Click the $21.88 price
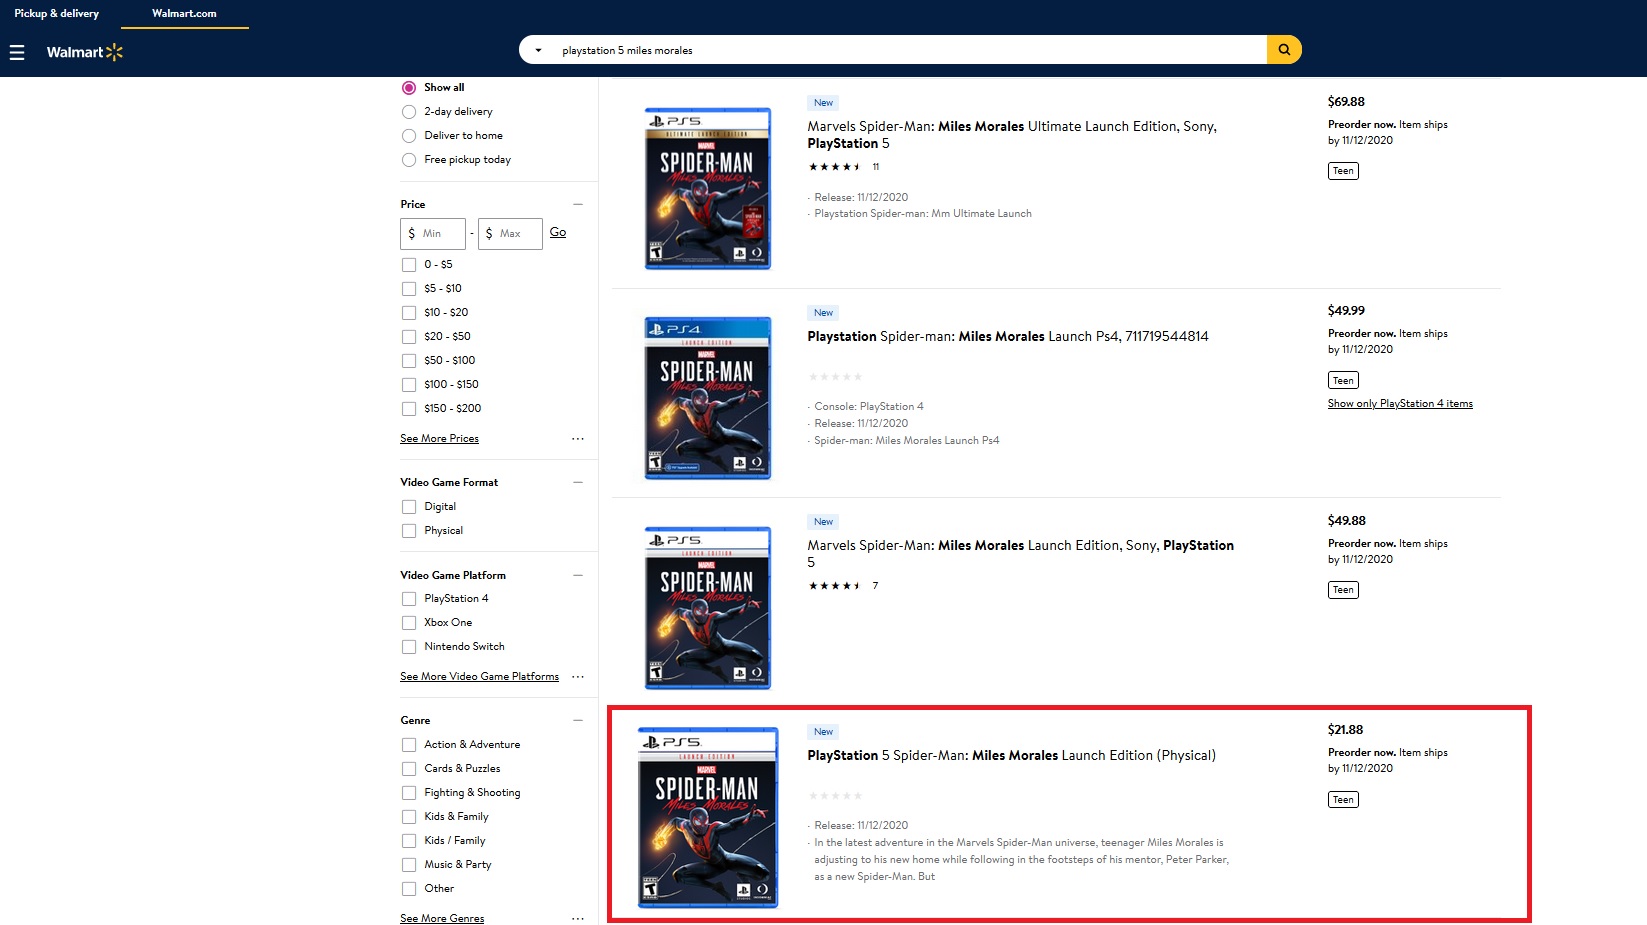1647x925 pixels. tap(1345, 730)
